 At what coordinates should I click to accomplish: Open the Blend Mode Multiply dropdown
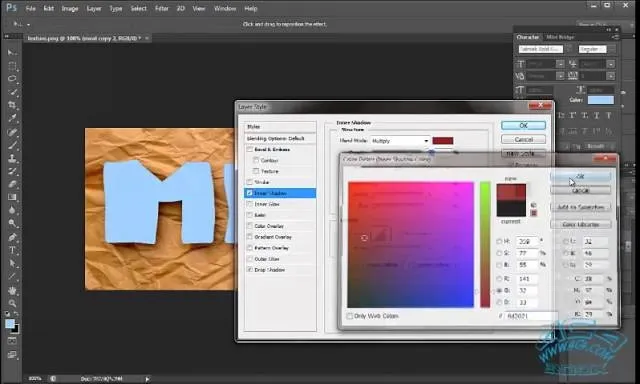tap(400, 141)
